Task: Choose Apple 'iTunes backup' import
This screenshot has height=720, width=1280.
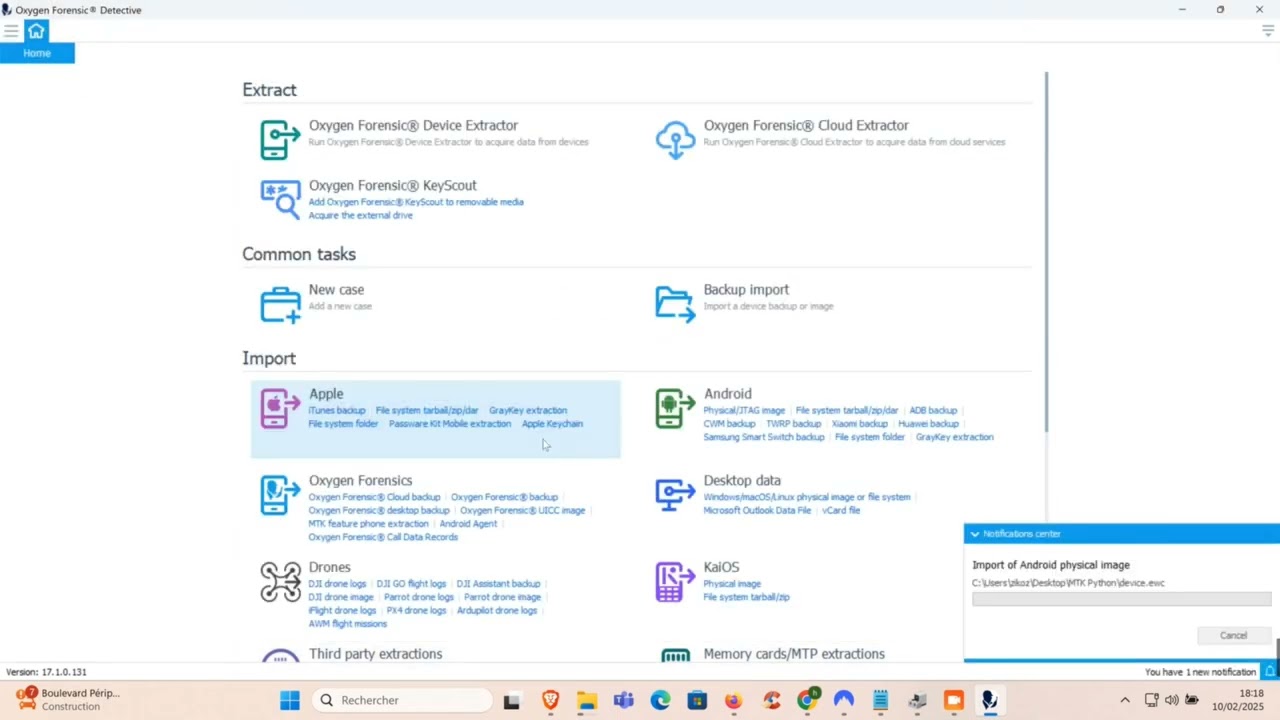Action: 337,410
